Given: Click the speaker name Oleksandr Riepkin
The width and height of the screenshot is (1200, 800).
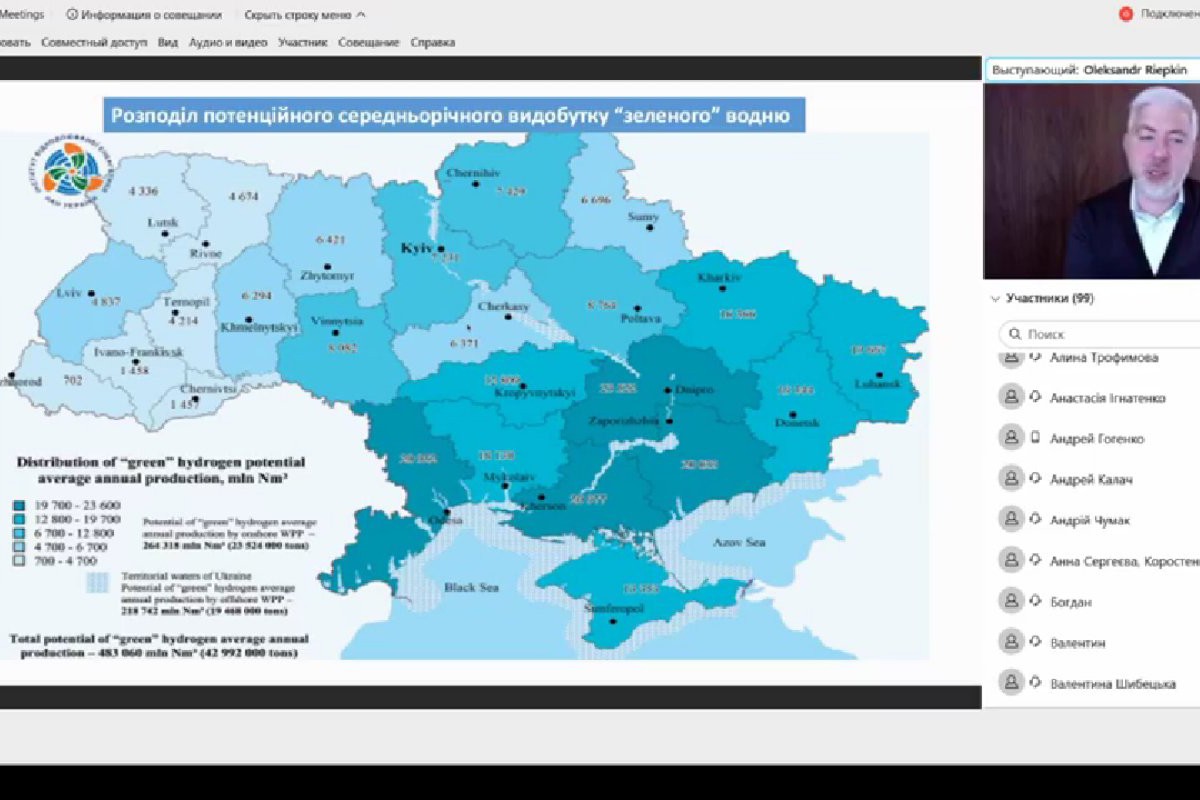Looking at the screenshot, I should [1135, 70].
